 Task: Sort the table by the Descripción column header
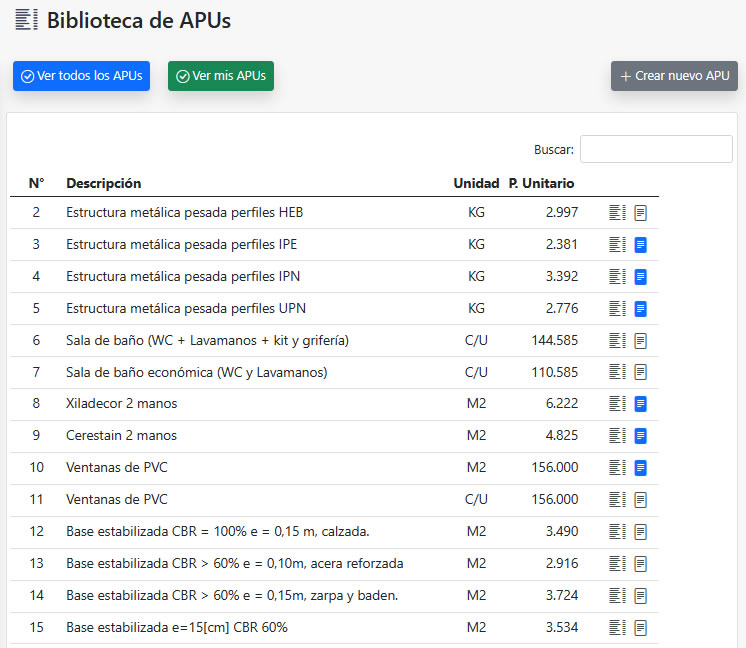(104, 183)
